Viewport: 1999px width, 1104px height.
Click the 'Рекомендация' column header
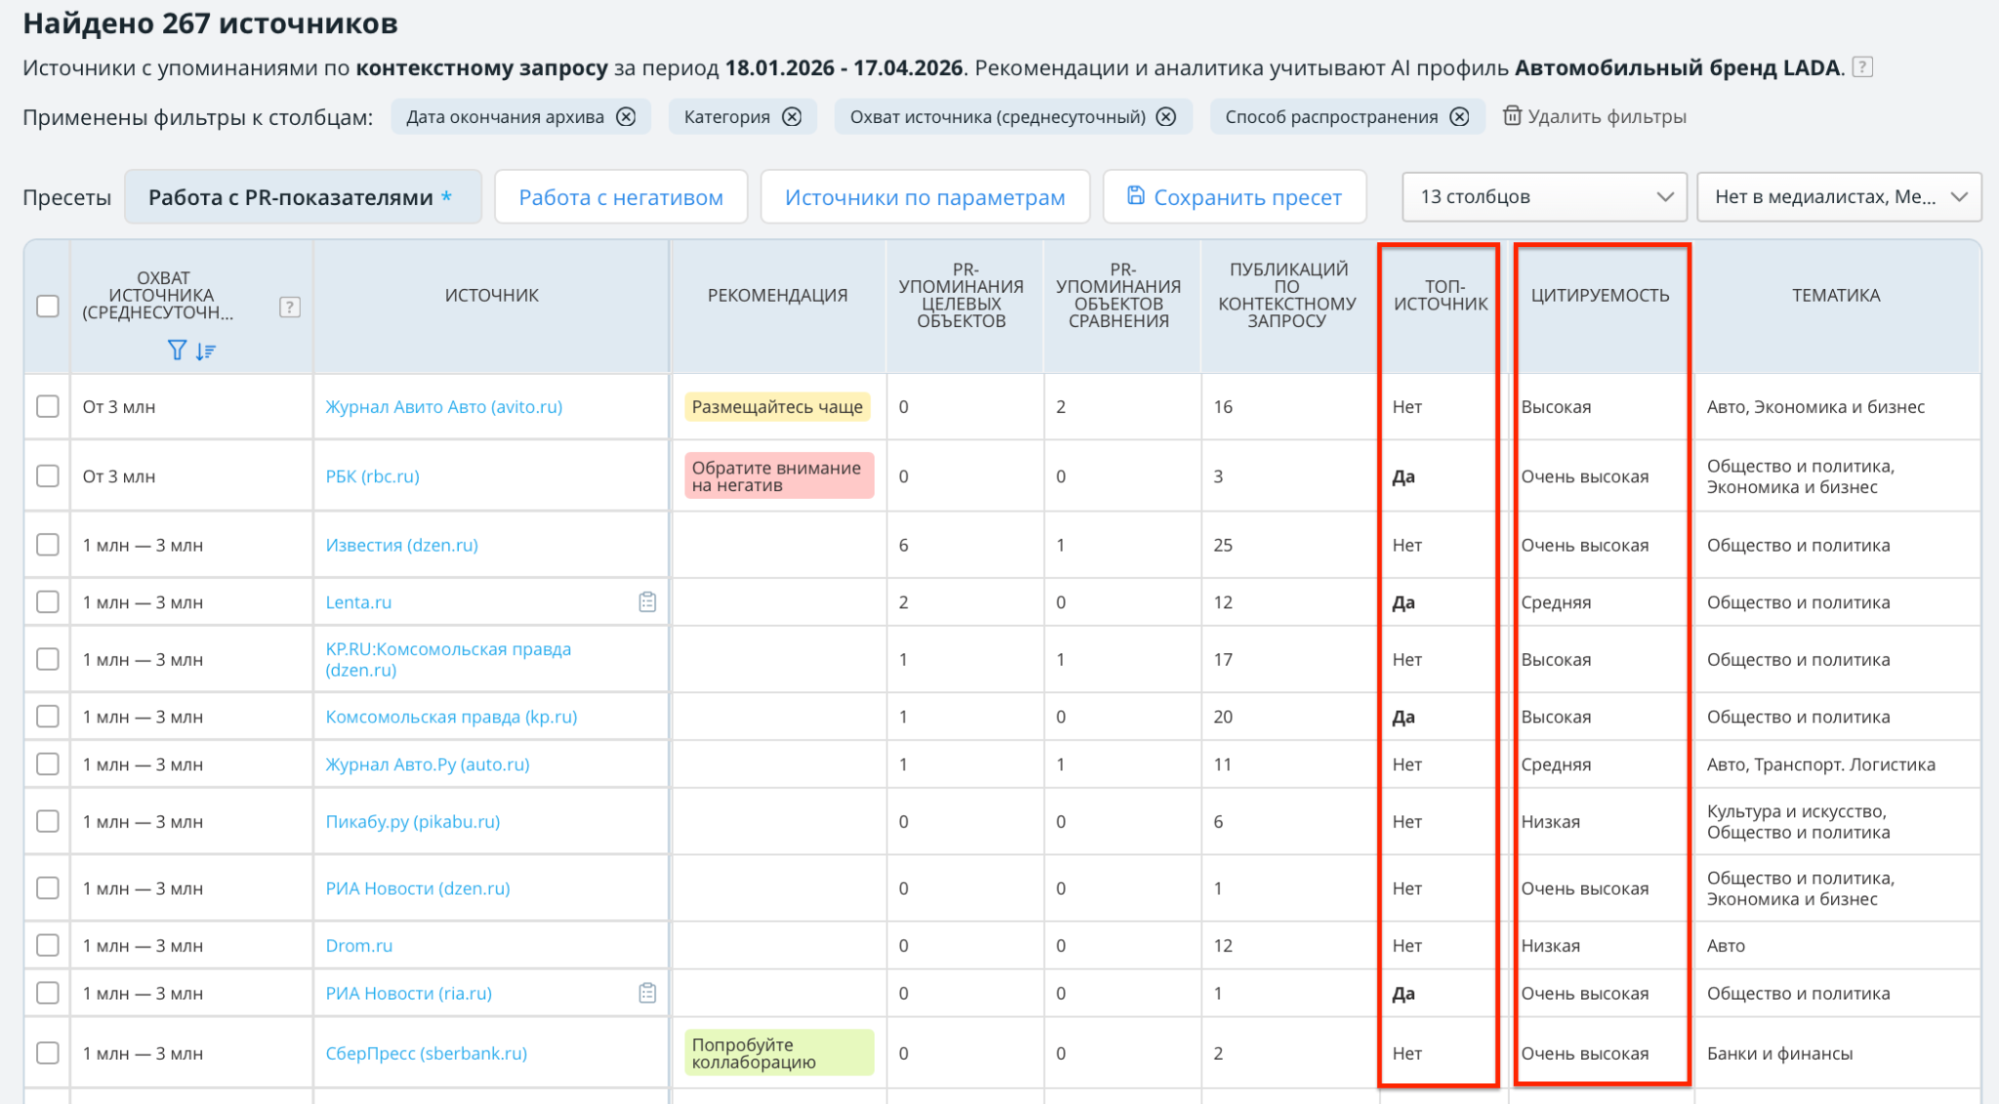coord(778,295)
